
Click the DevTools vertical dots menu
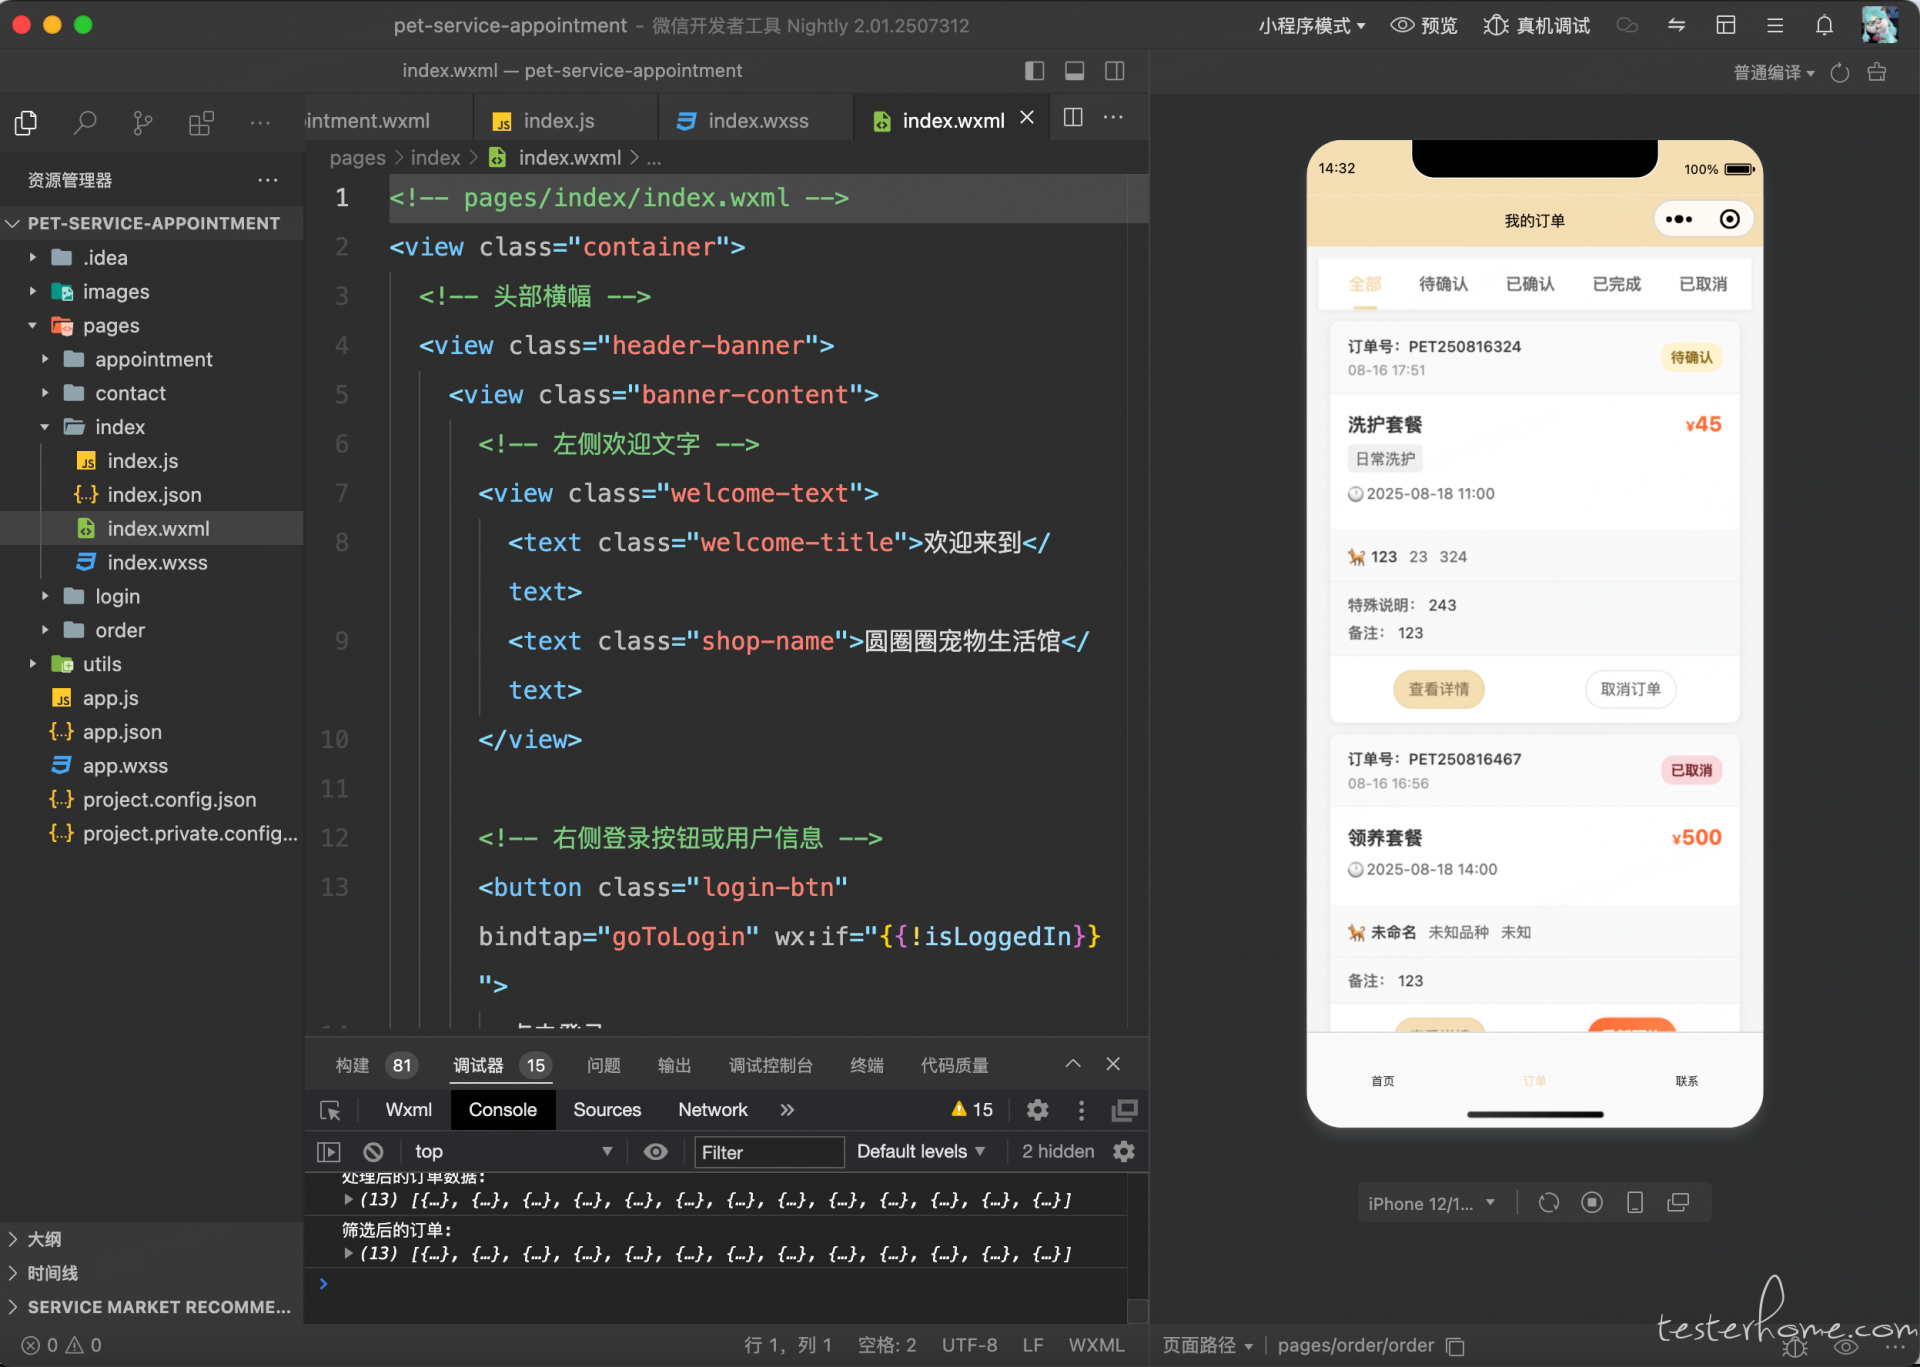(1081, 1110)
